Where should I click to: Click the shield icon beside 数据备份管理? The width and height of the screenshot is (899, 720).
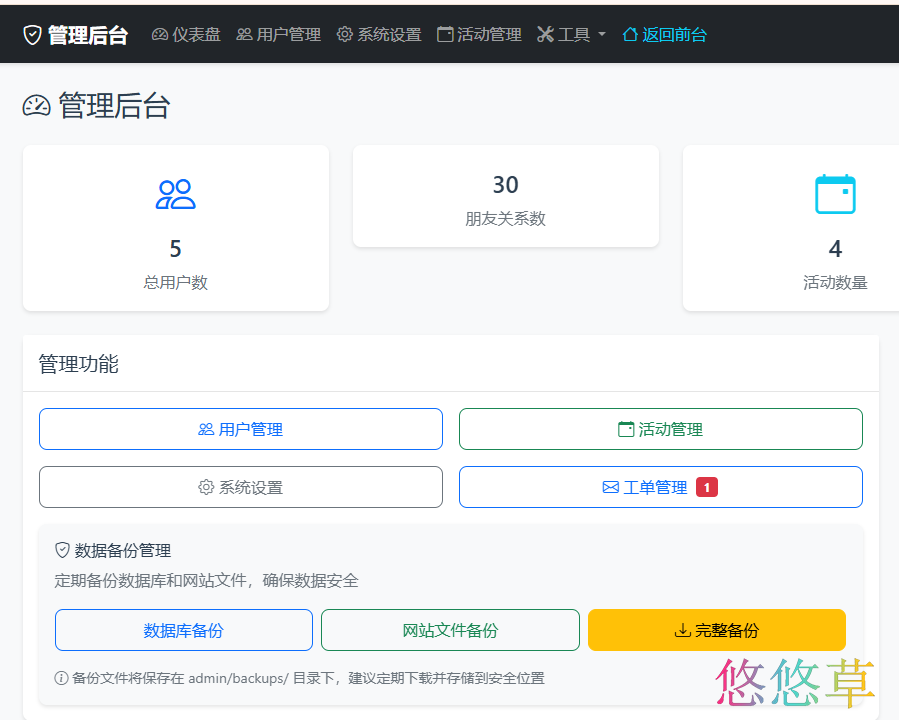coord(62,550)
